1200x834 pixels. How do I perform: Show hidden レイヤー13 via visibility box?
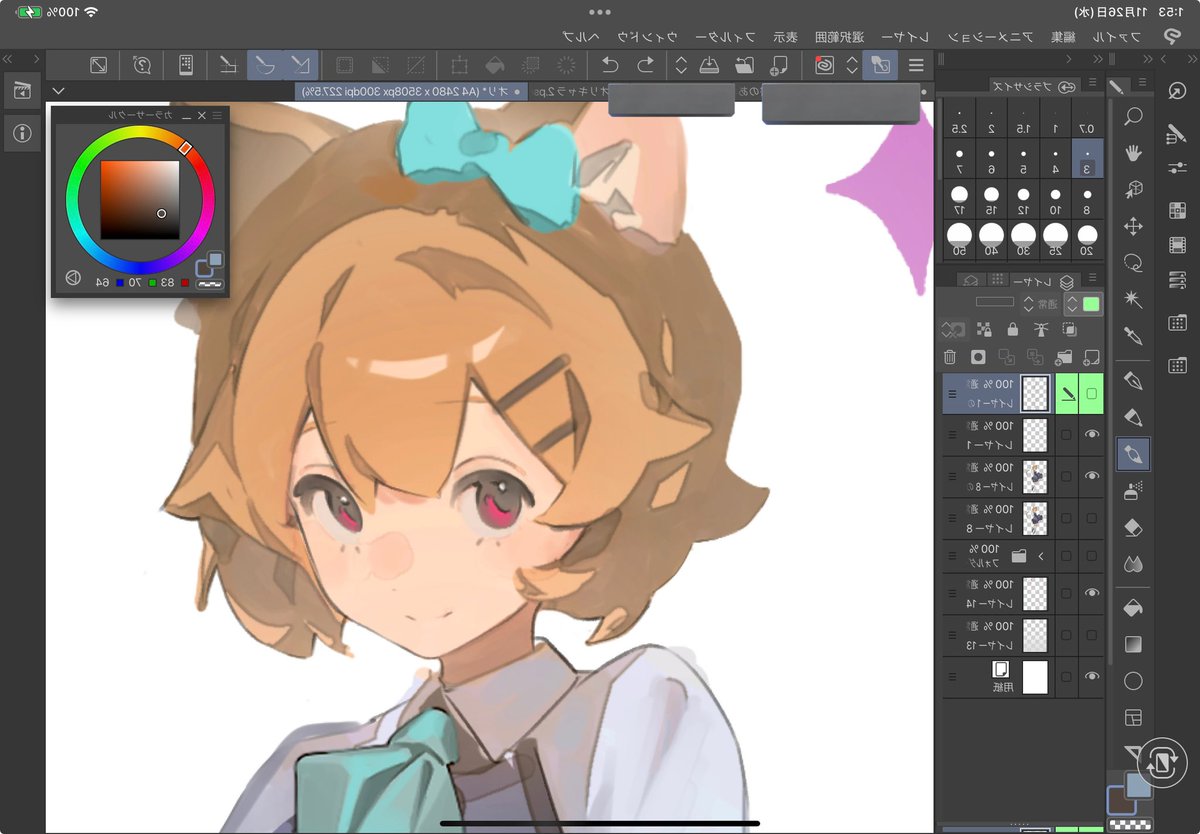1091,635
